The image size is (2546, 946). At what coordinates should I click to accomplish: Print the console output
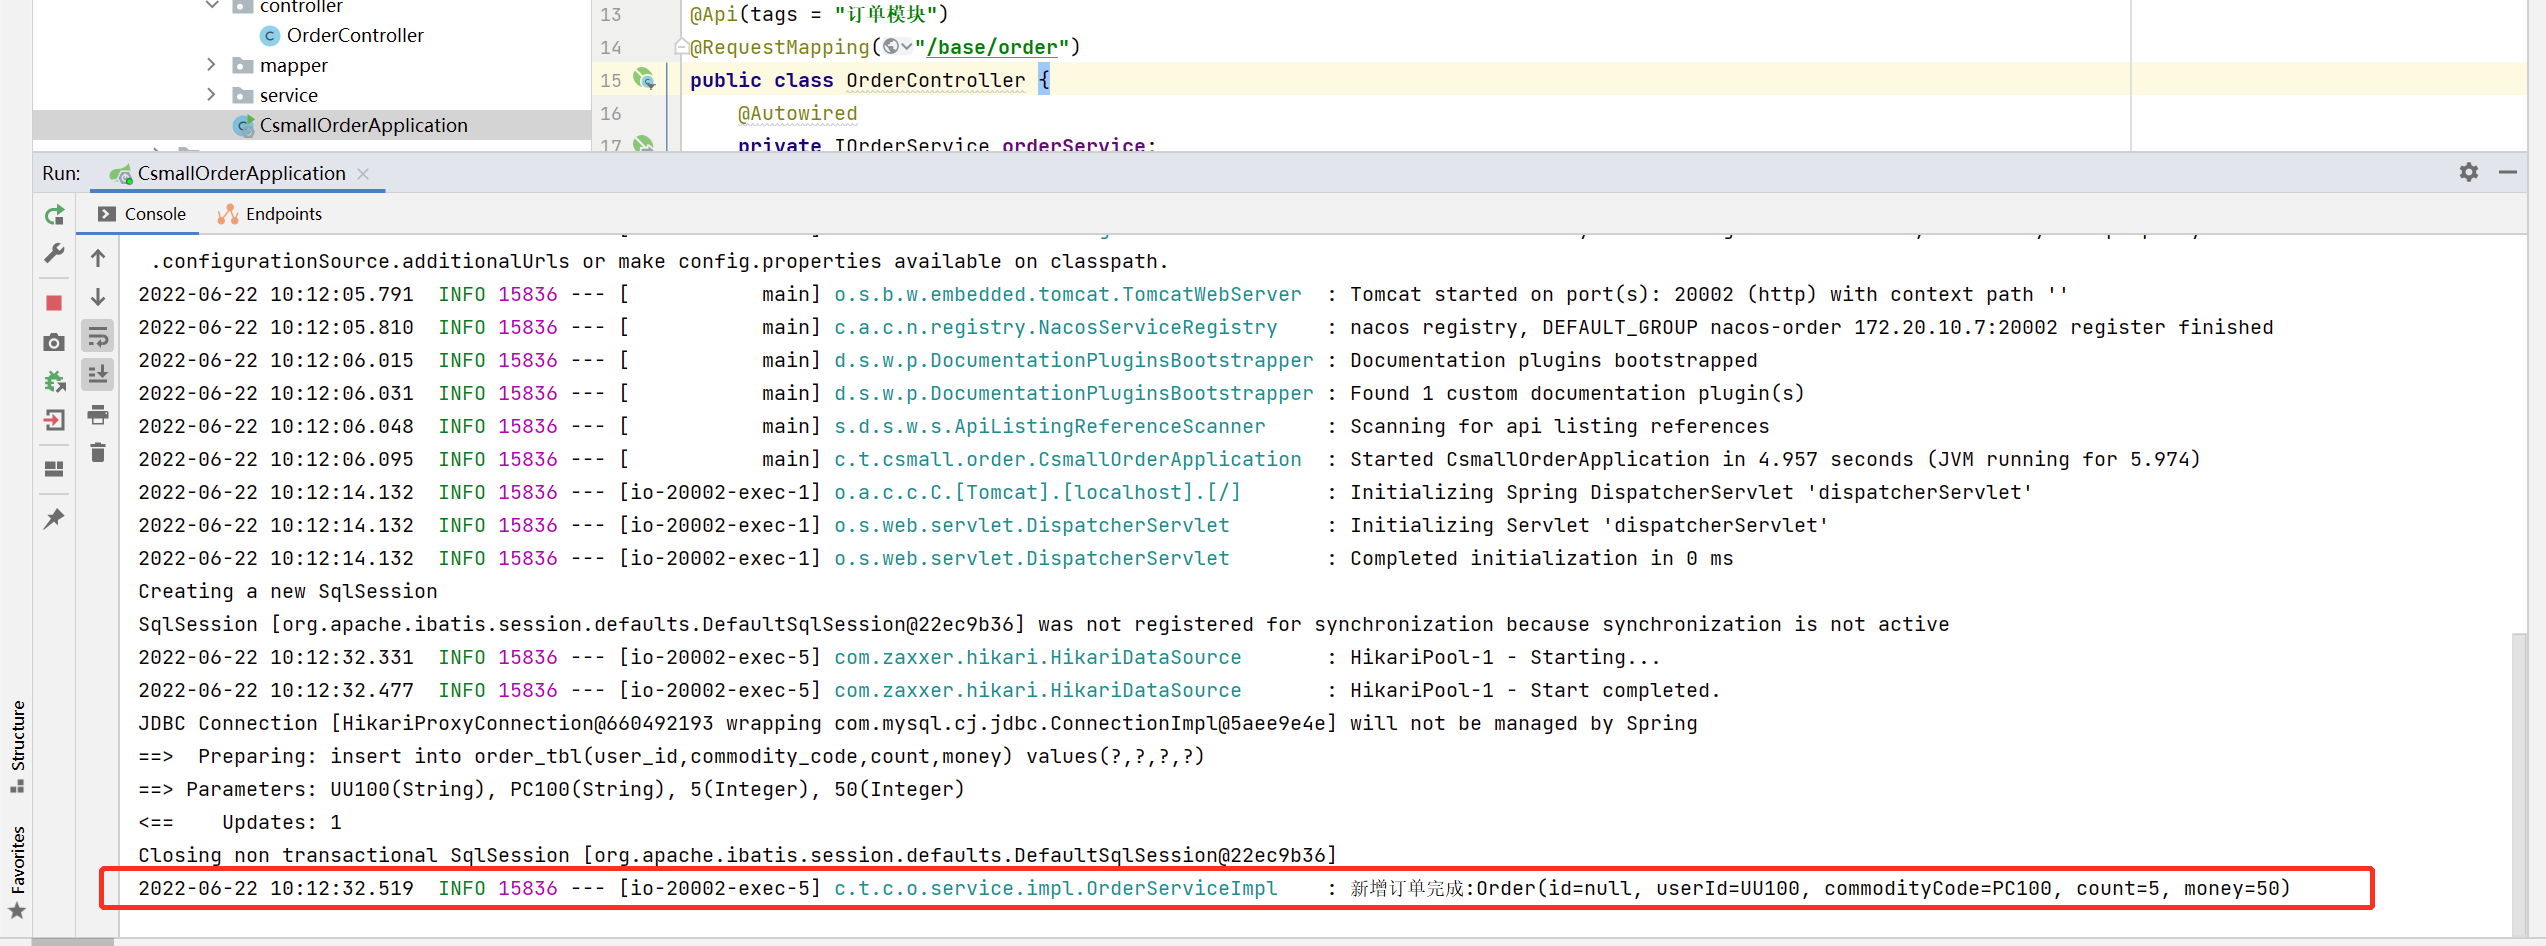coord(98,414)
